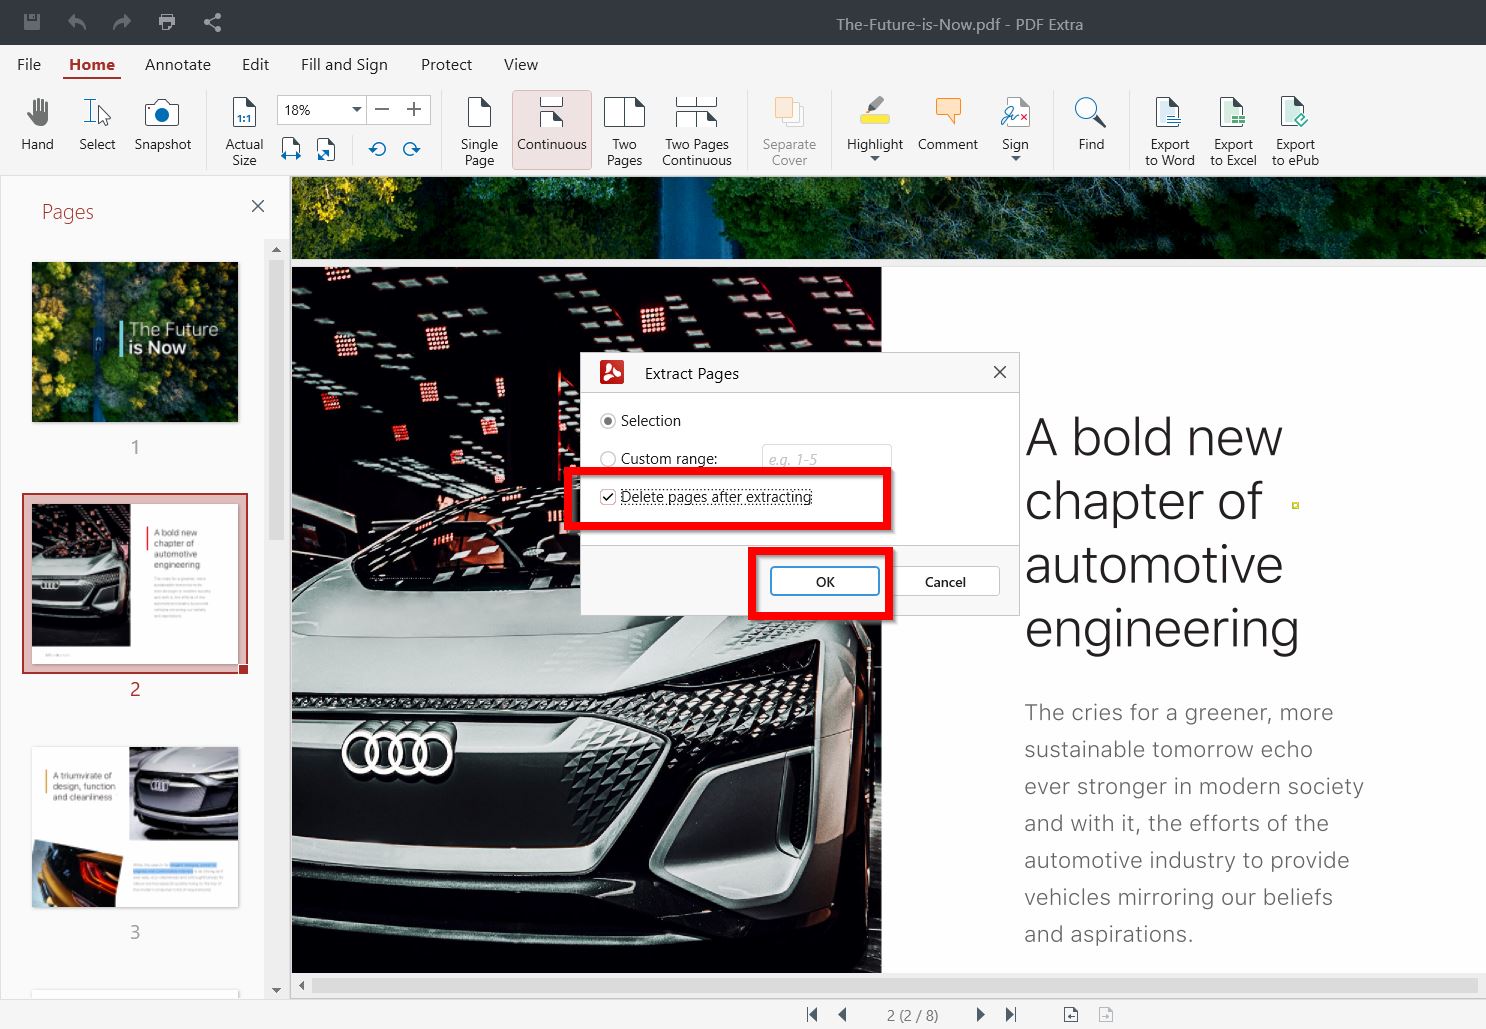Click the page number indicator 2 (2 / 8)

click(912, 1015)
